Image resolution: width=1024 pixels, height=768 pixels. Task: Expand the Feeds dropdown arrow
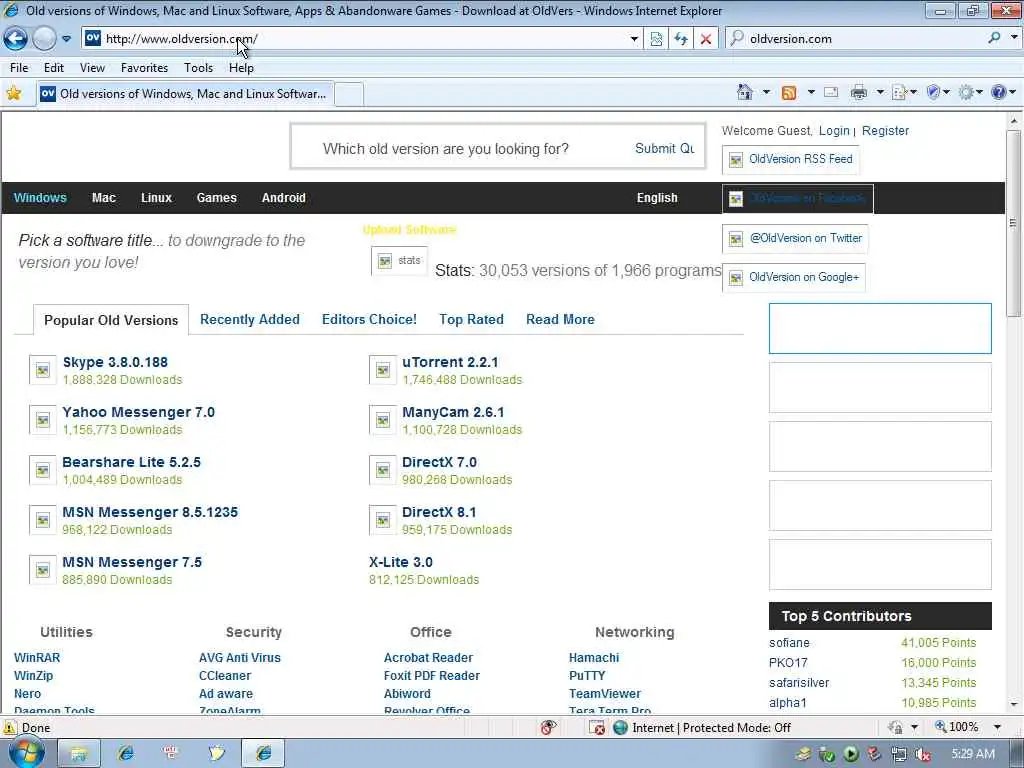click(811, 93)
